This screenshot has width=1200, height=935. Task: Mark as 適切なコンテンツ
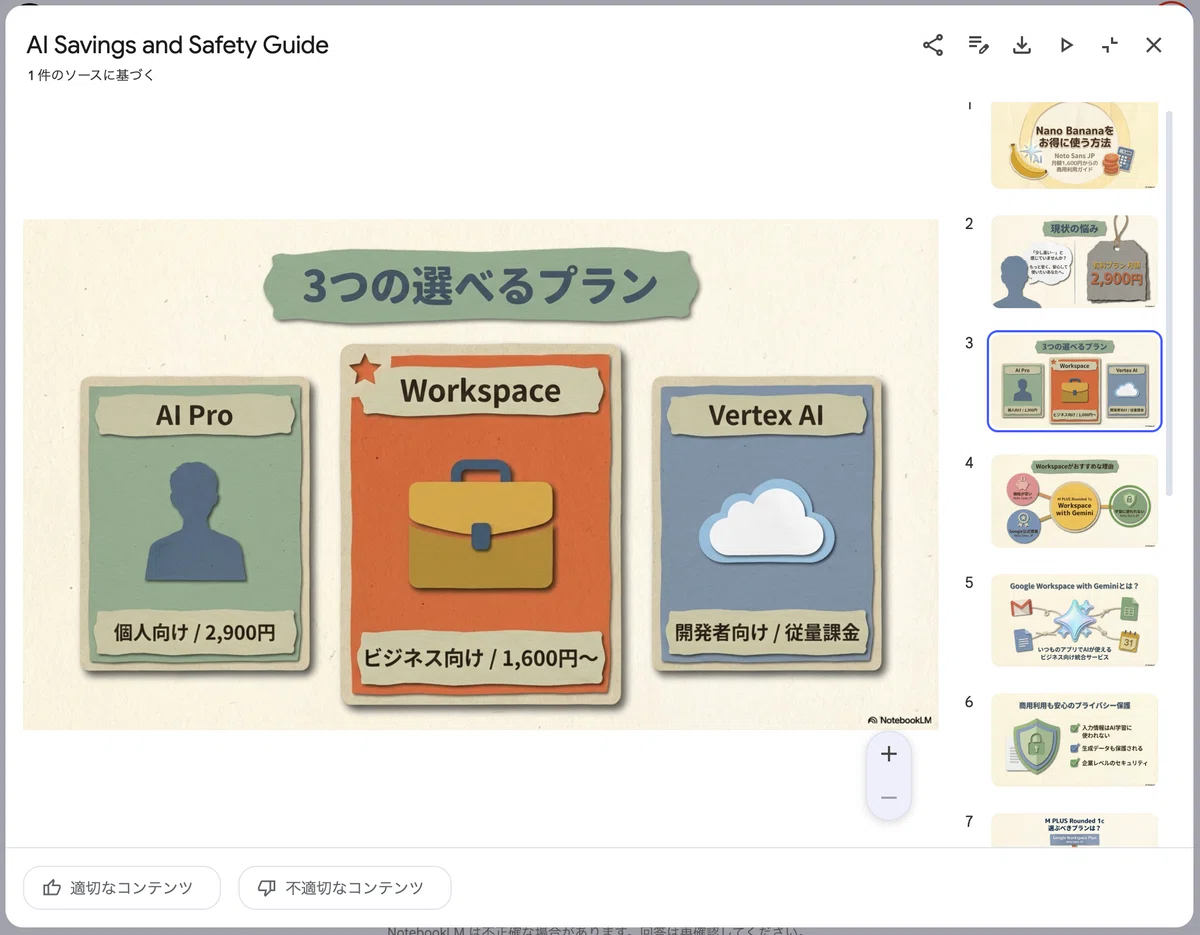[x=122, y=888]
